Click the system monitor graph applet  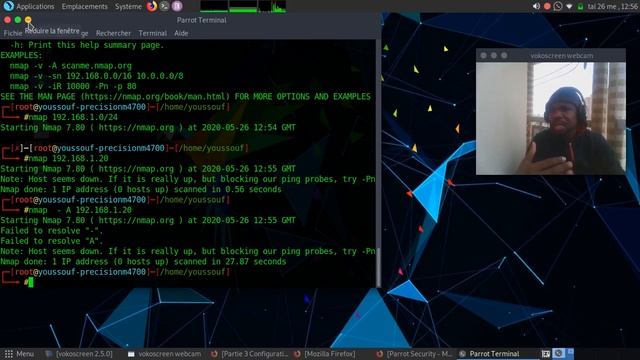coord(243,6)
